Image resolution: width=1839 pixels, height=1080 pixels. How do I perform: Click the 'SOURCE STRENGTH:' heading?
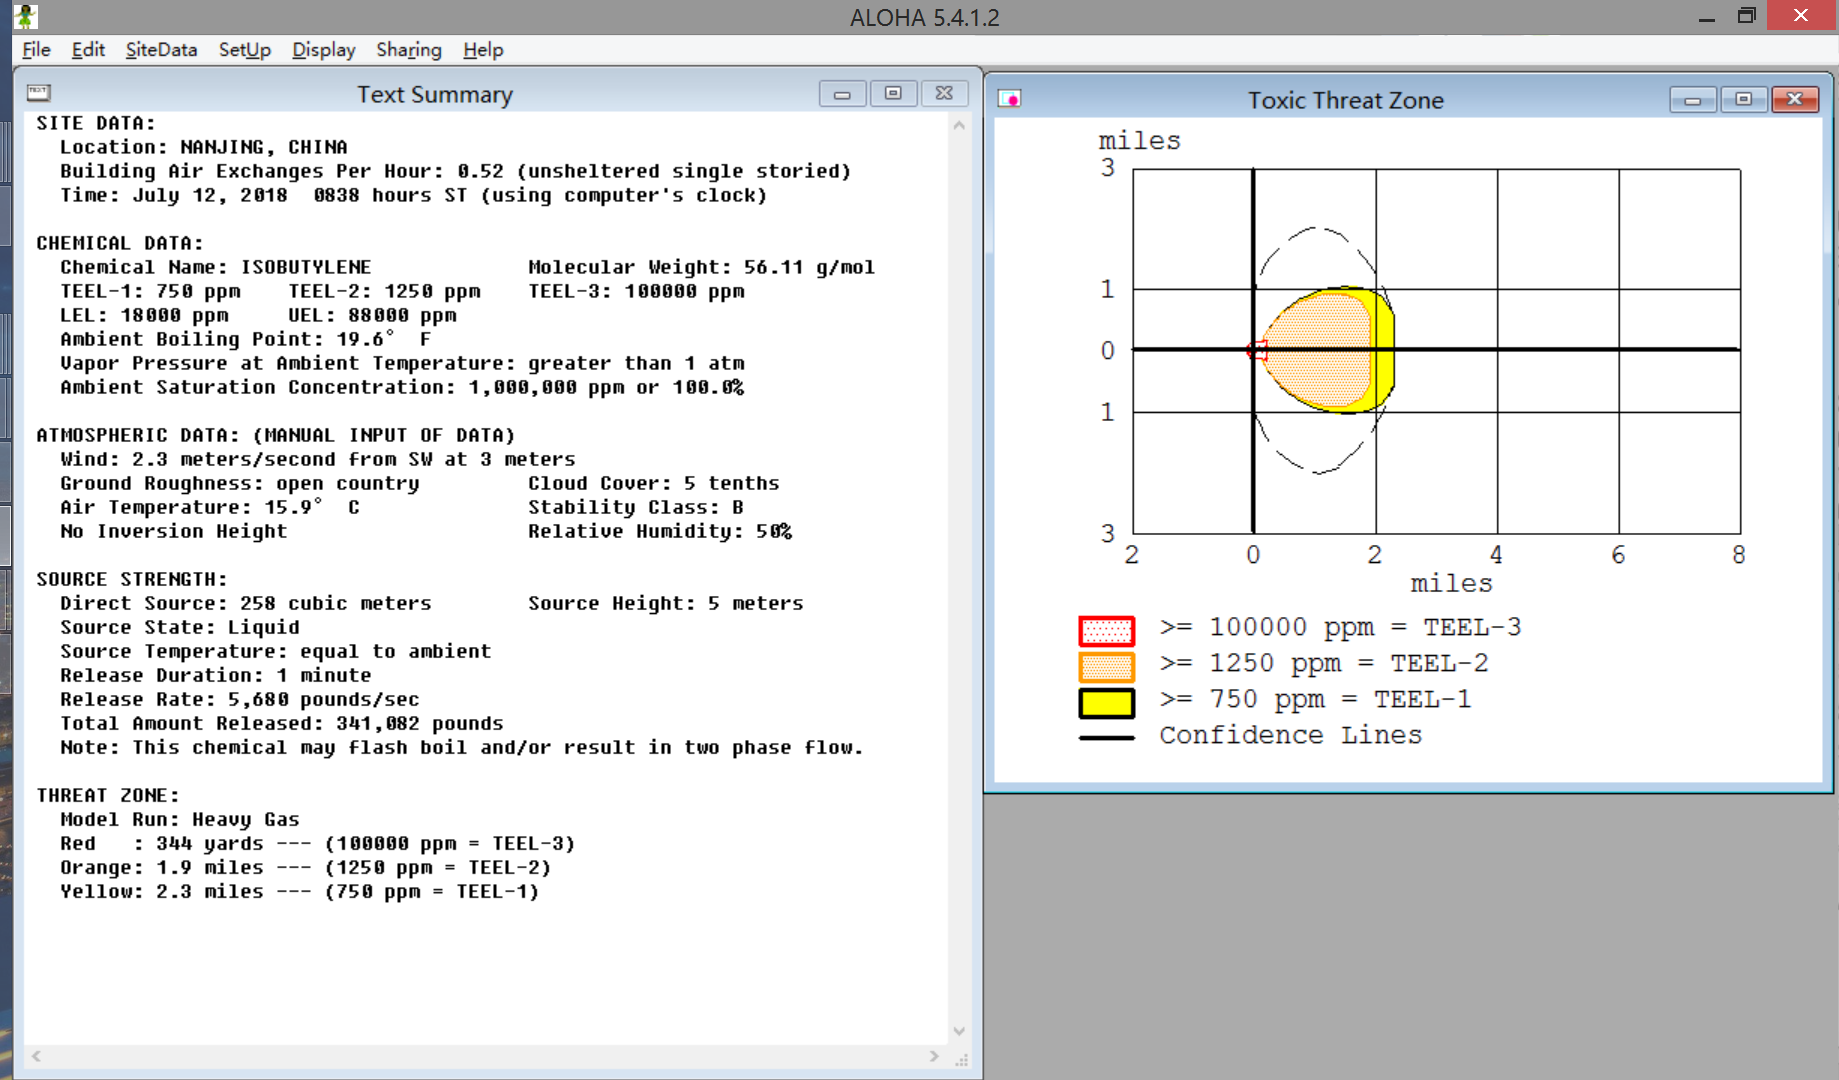coord(132,579)
